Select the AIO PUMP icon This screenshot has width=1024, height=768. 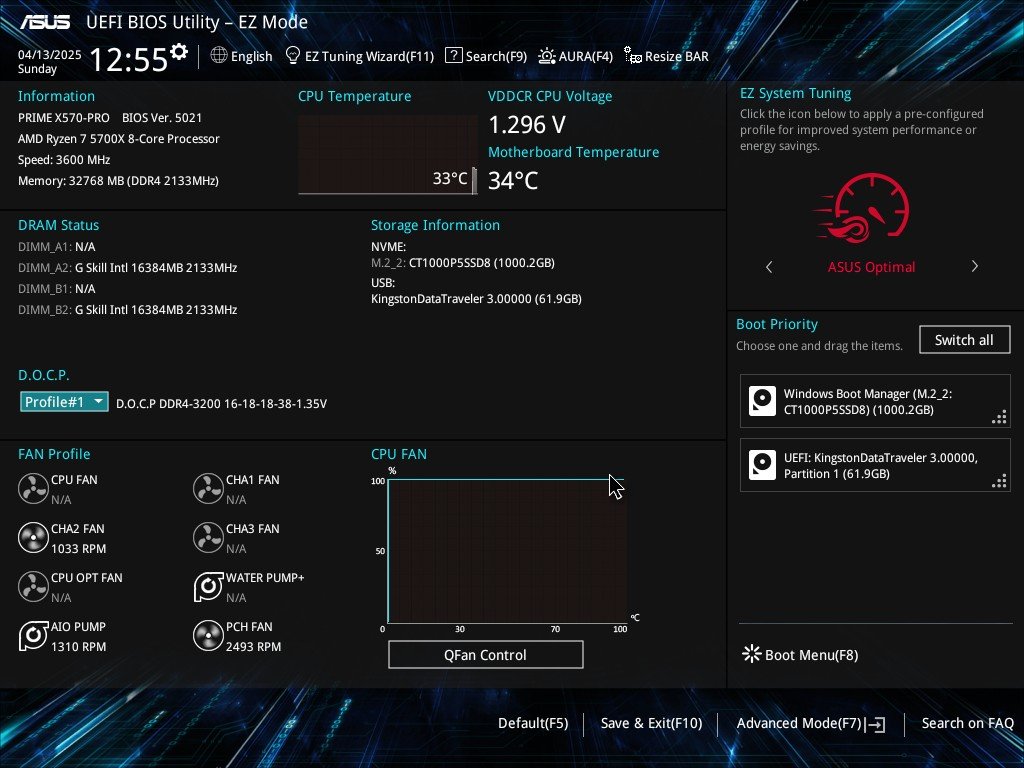tap(33, 635)
